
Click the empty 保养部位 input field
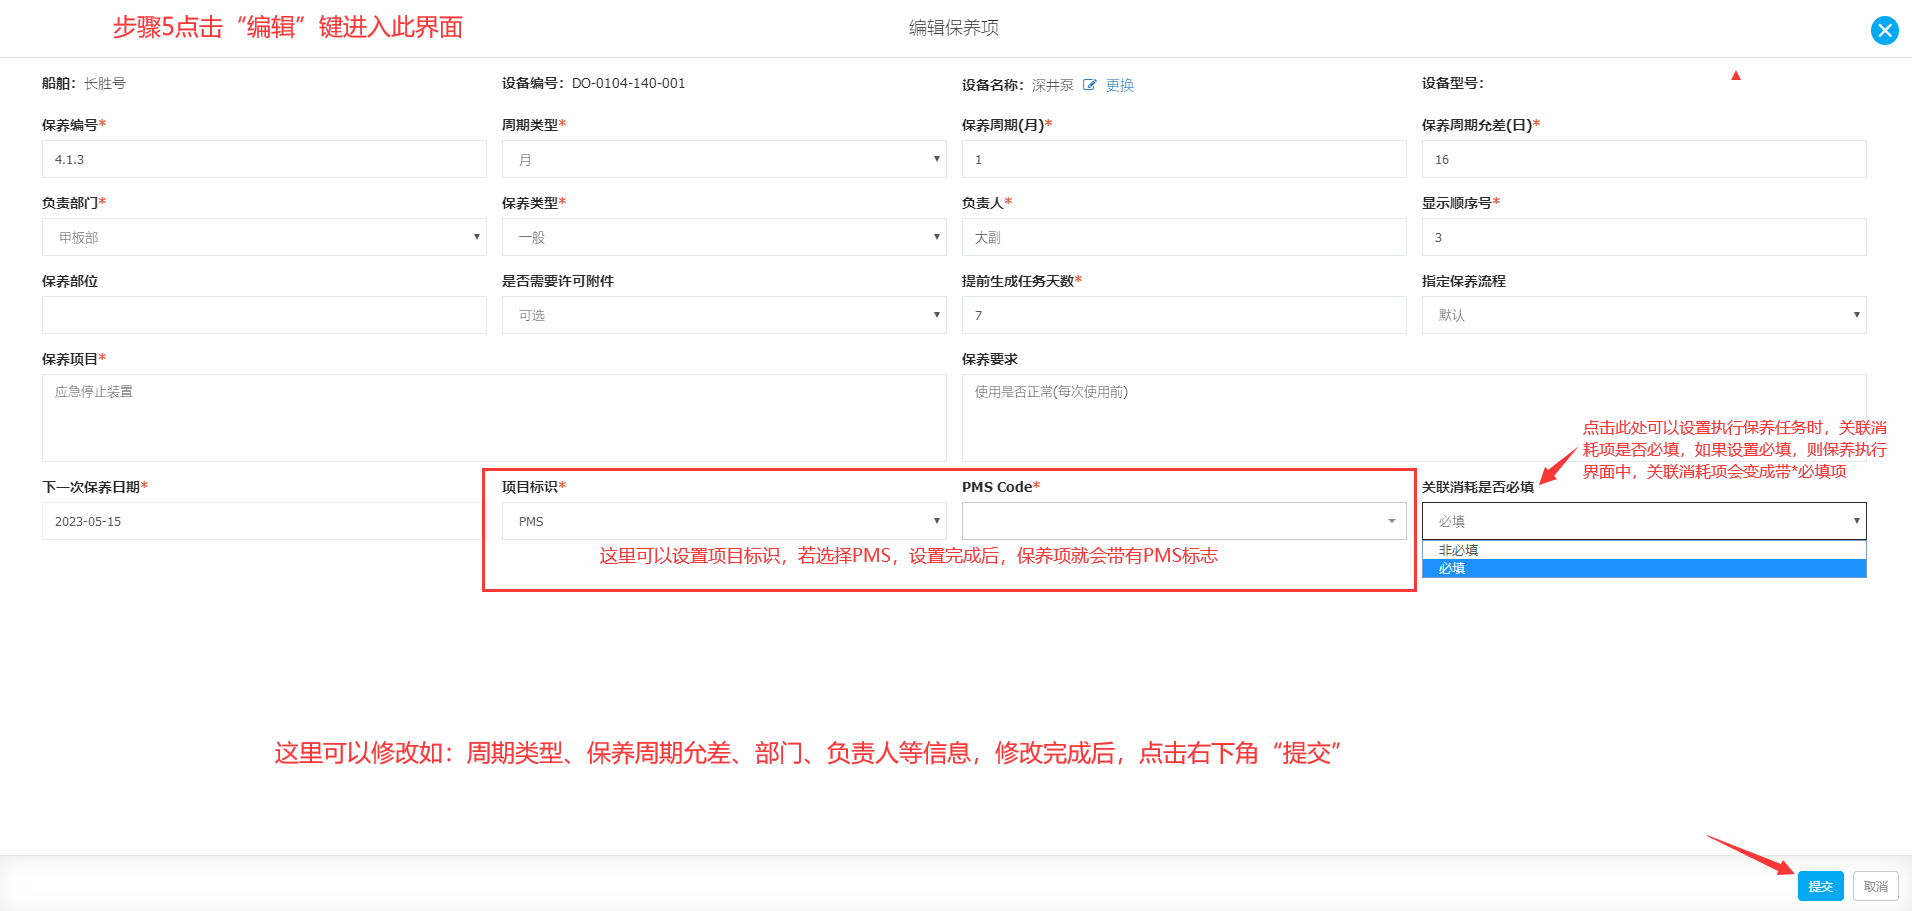(x=264, y=315)
